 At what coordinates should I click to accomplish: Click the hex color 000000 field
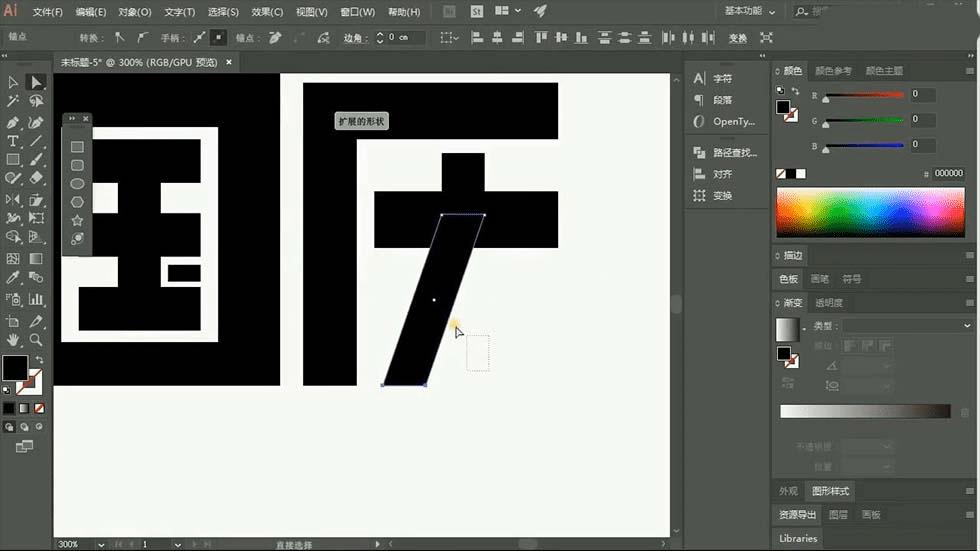tap(948, 174)
